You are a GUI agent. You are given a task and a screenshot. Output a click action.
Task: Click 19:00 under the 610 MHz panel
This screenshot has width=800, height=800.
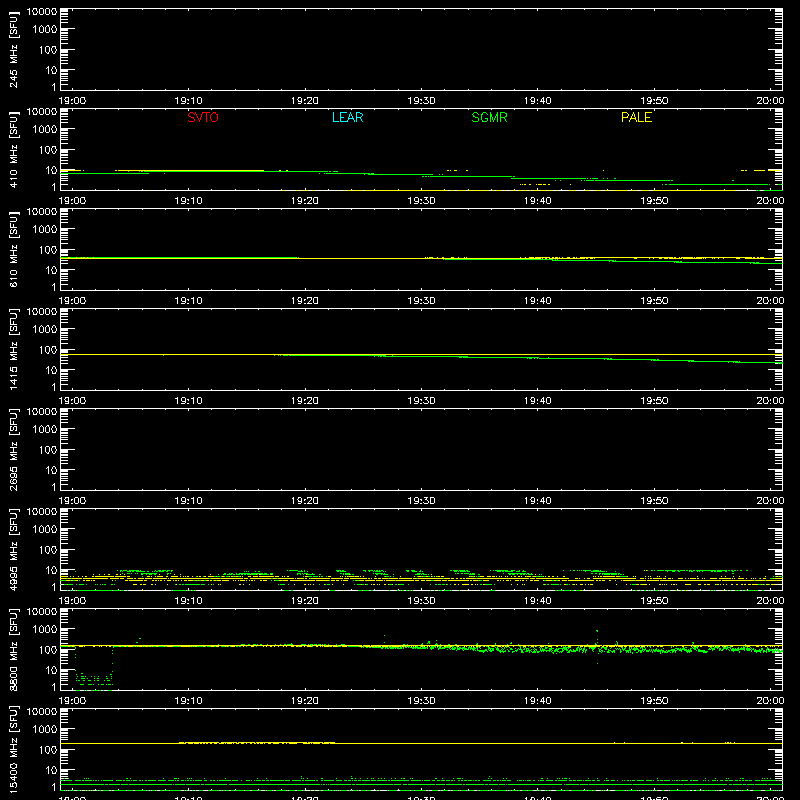coord(72,301)
